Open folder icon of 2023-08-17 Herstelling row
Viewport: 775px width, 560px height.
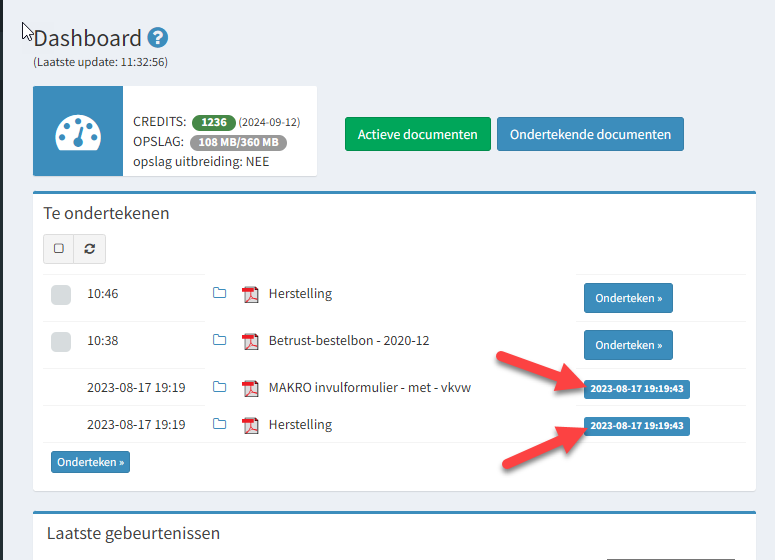219,424
